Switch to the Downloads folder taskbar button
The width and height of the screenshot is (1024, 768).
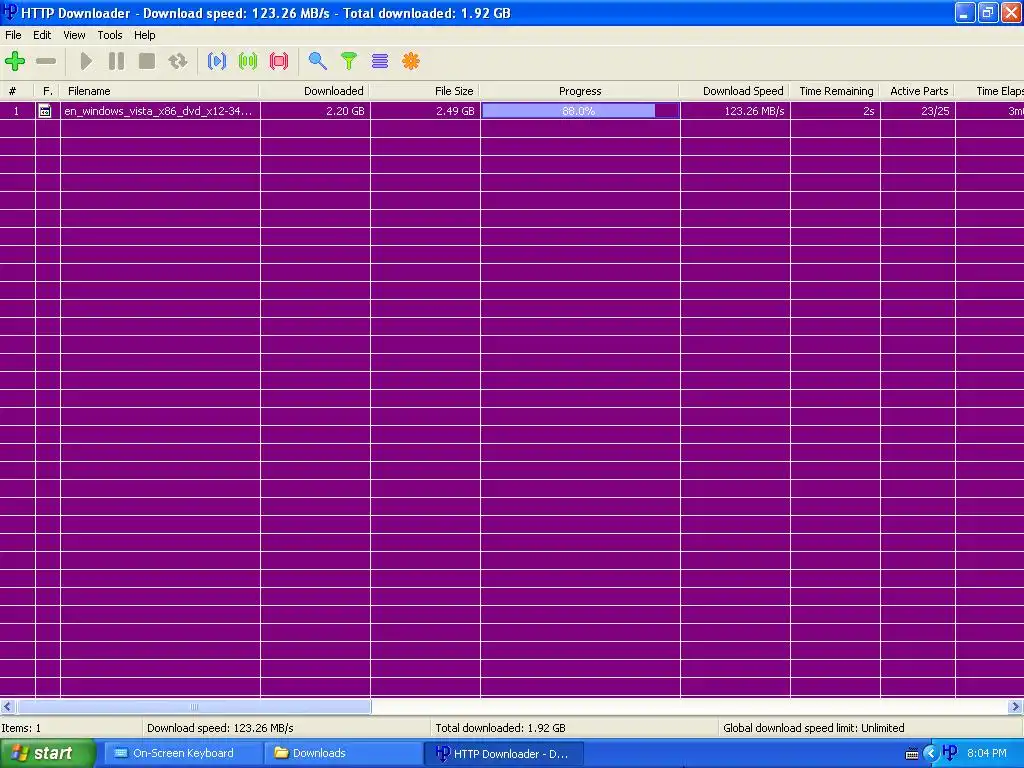(x=344, y=753)
